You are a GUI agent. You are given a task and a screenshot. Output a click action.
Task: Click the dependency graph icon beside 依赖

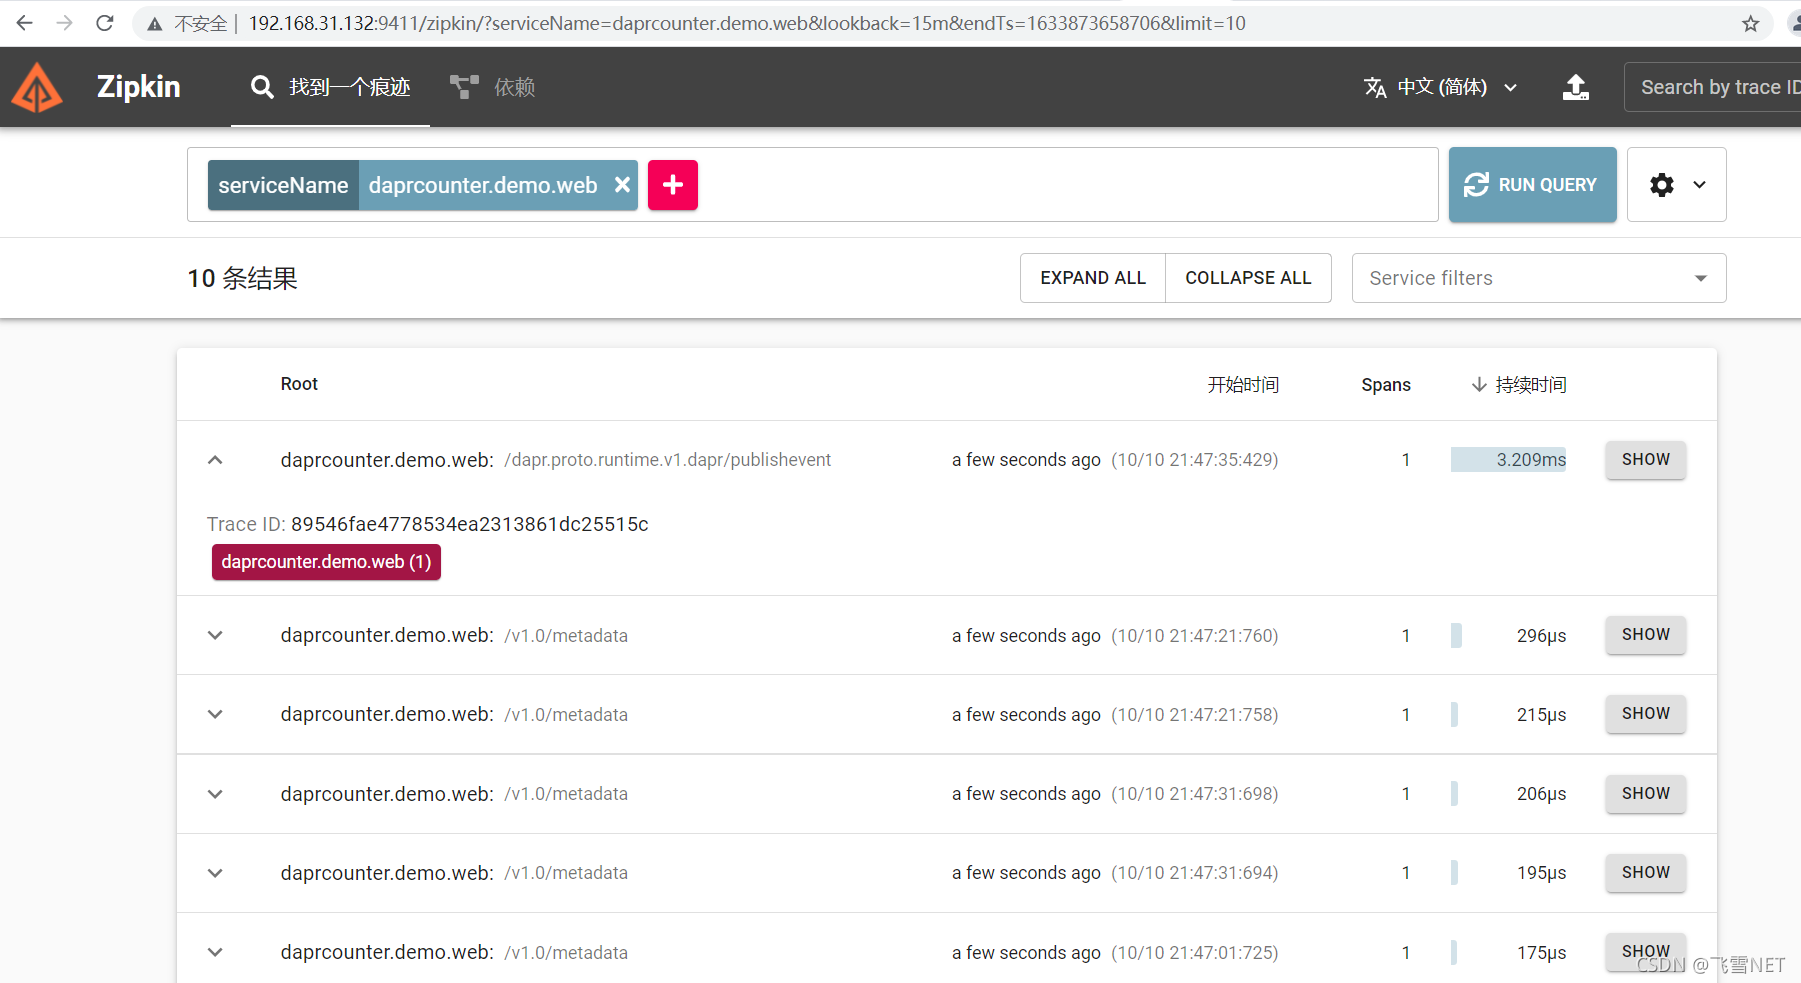click(x=463, y=87)
